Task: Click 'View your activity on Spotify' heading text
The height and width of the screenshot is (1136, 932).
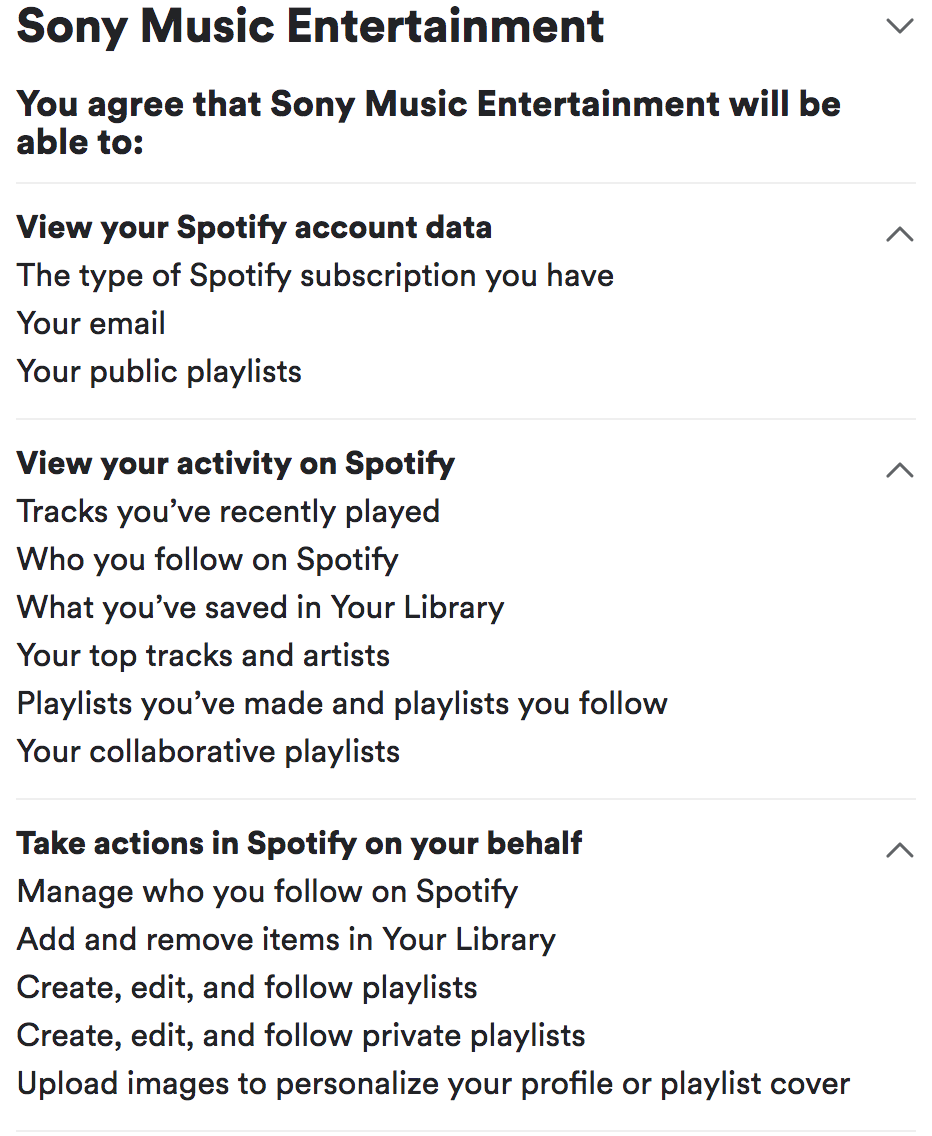Action: [x=236, y=464]
